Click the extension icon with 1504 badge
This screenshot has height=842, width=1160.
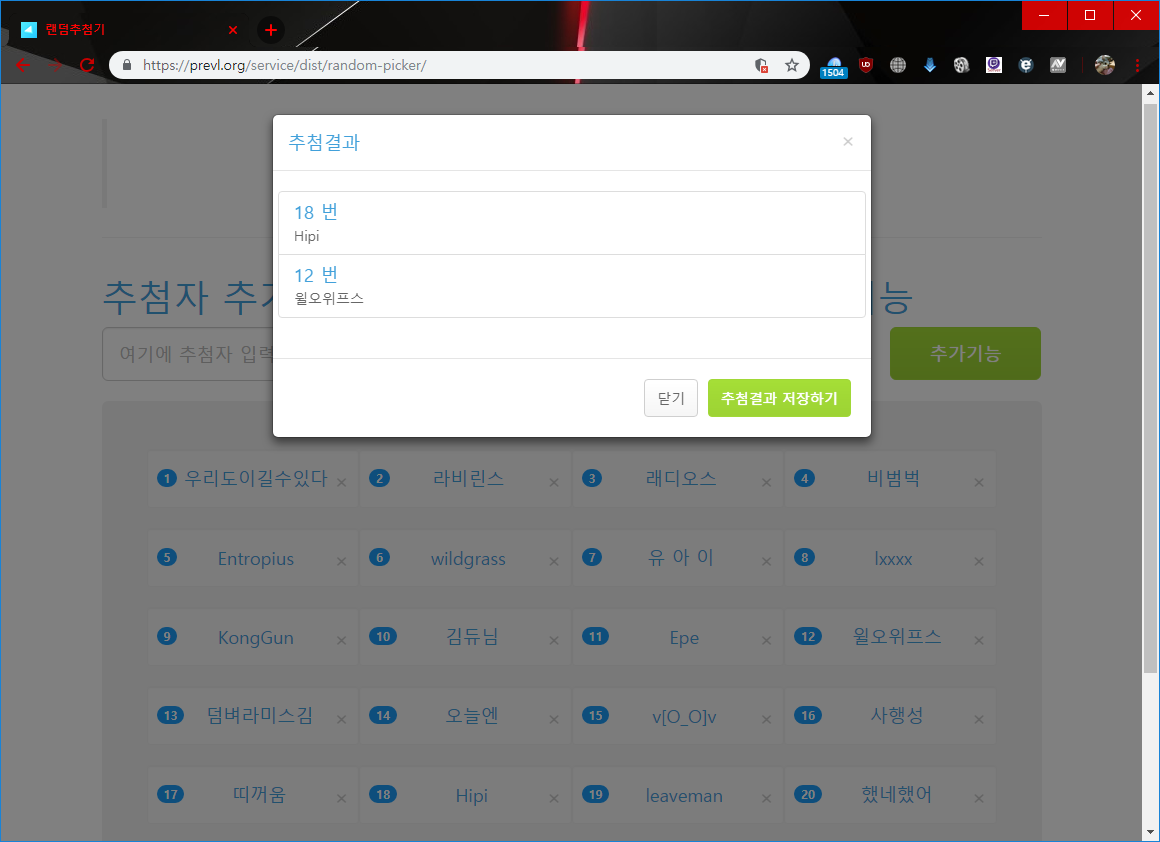tap(833, 65)
